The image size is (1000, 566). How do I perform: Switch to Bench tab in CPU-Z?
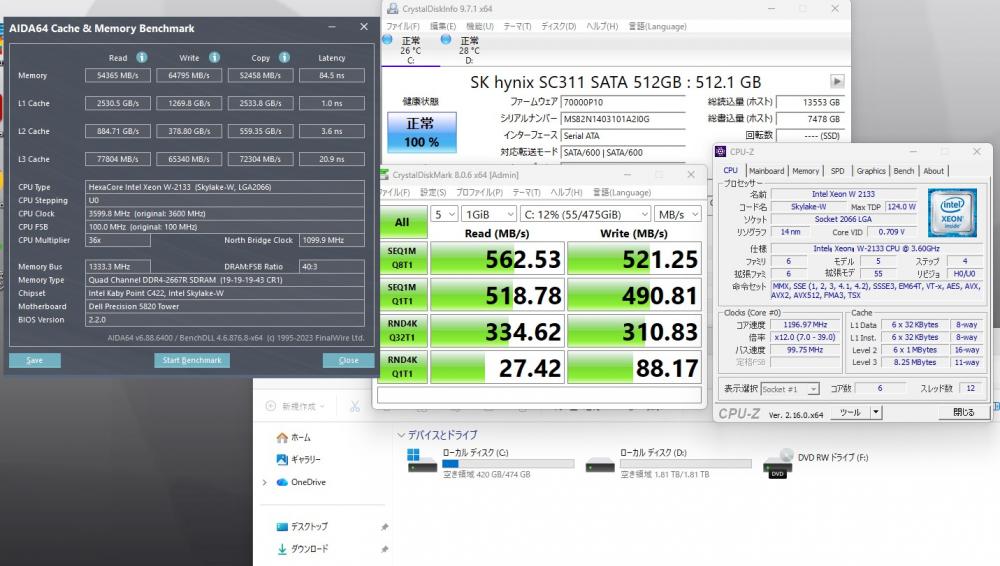pos(903,171)
